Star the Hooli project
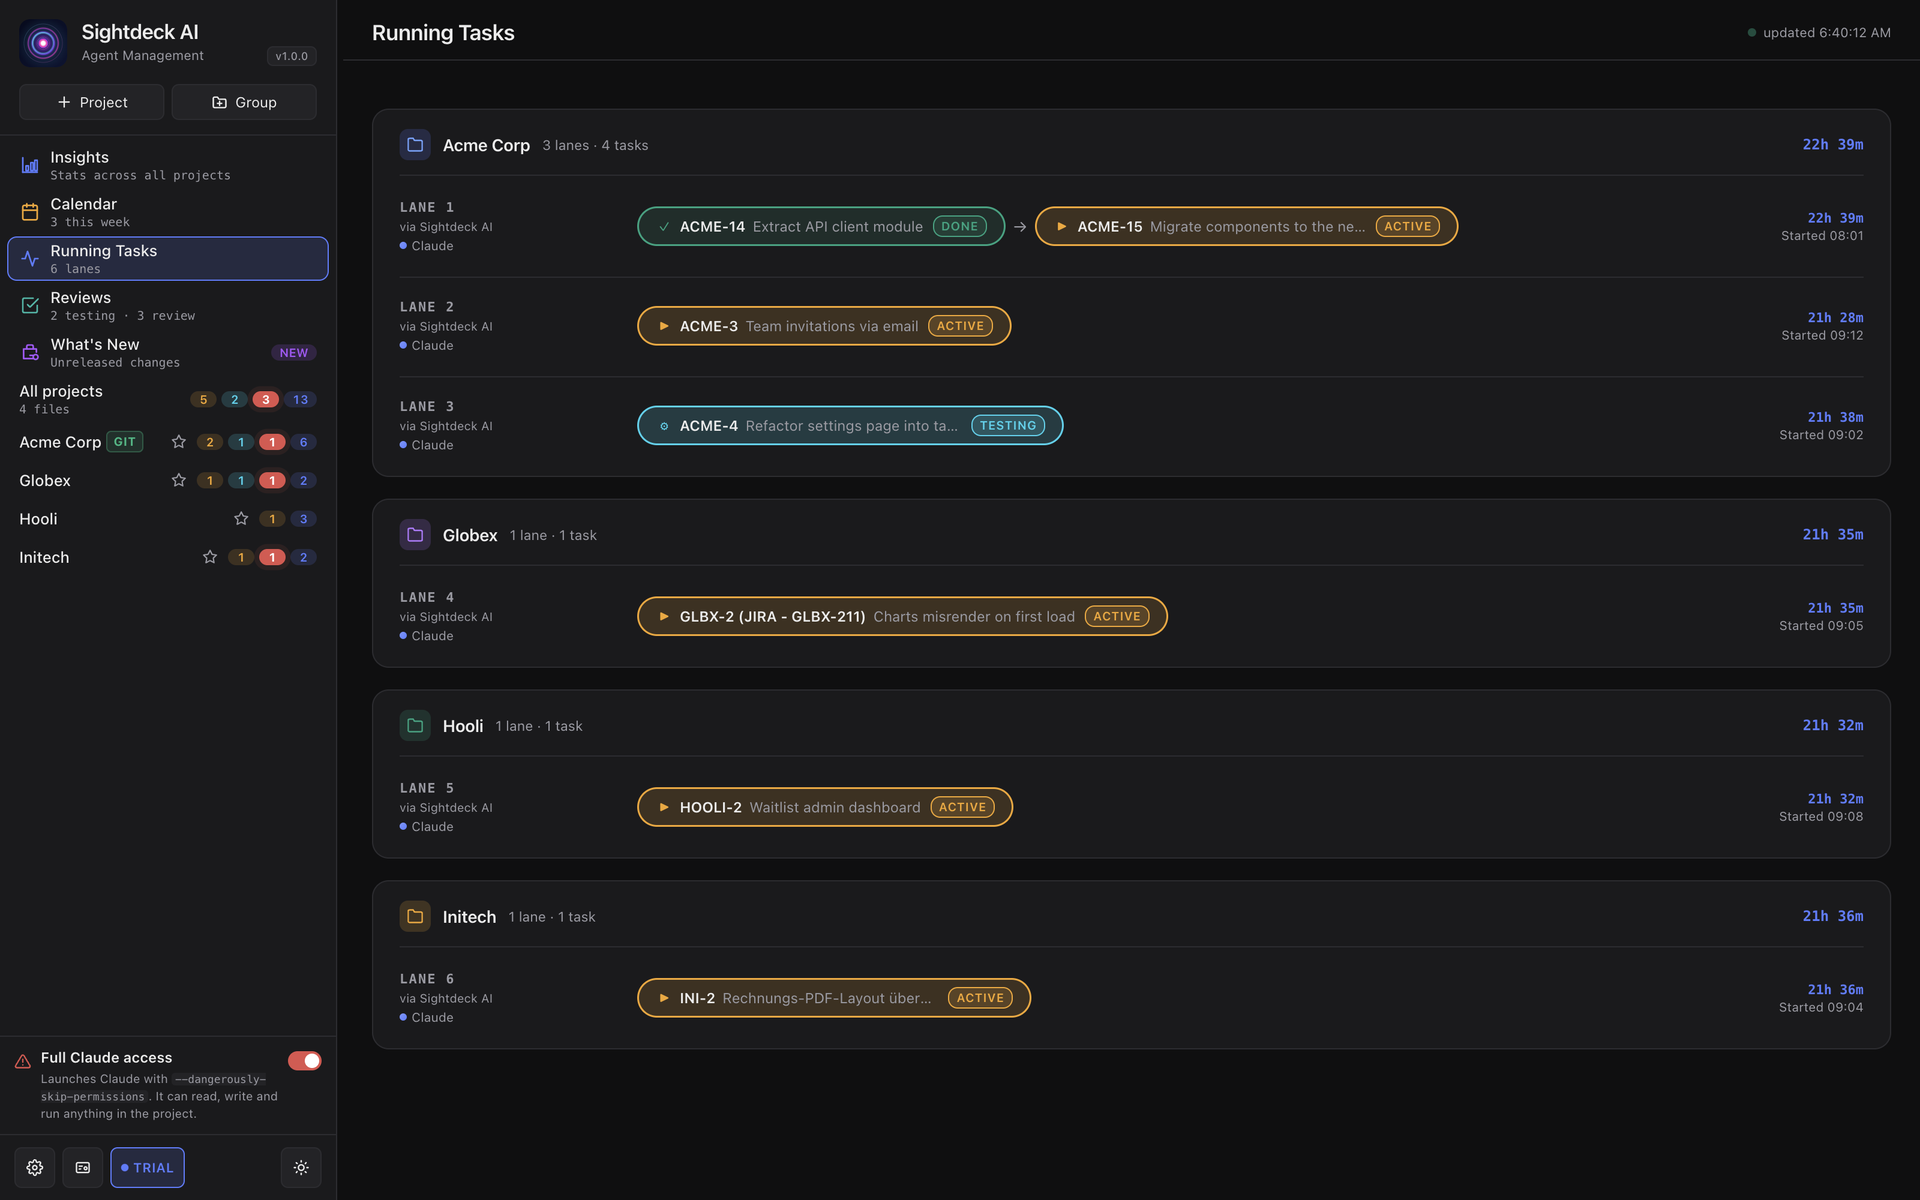Image resolution: width=1920 pixels, height=1200 pixels. [241, 519]
